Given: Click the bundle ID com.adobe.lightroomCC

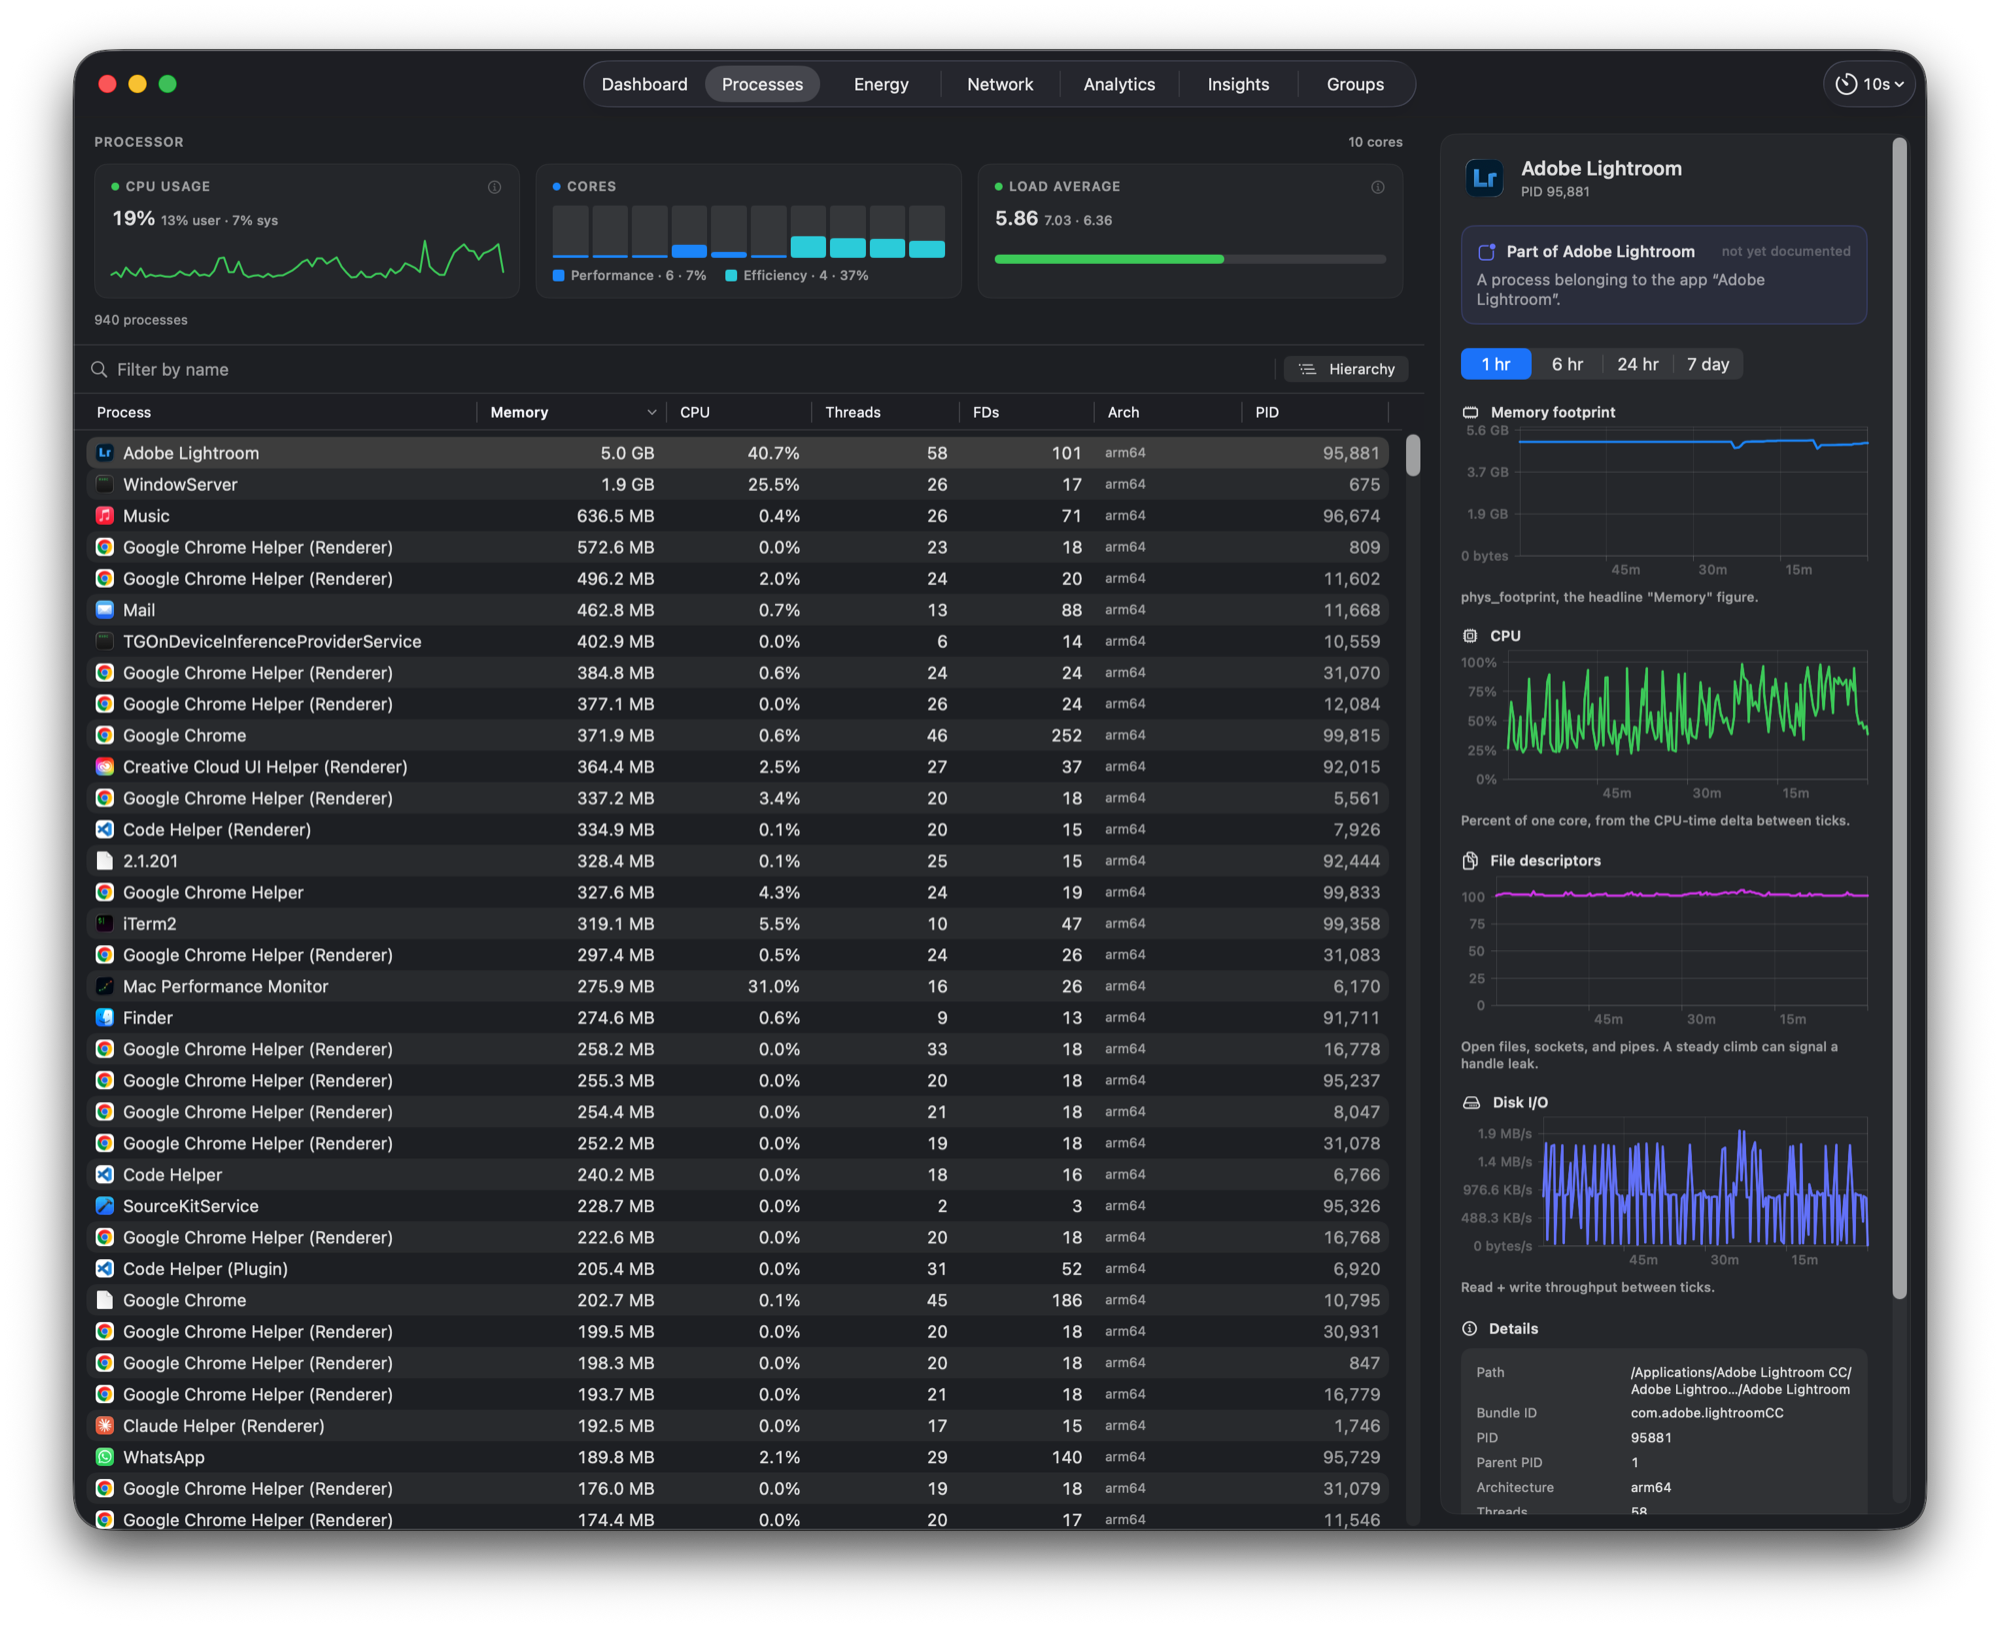Looking at the screenshot, I should (x=1707, y=1413).
